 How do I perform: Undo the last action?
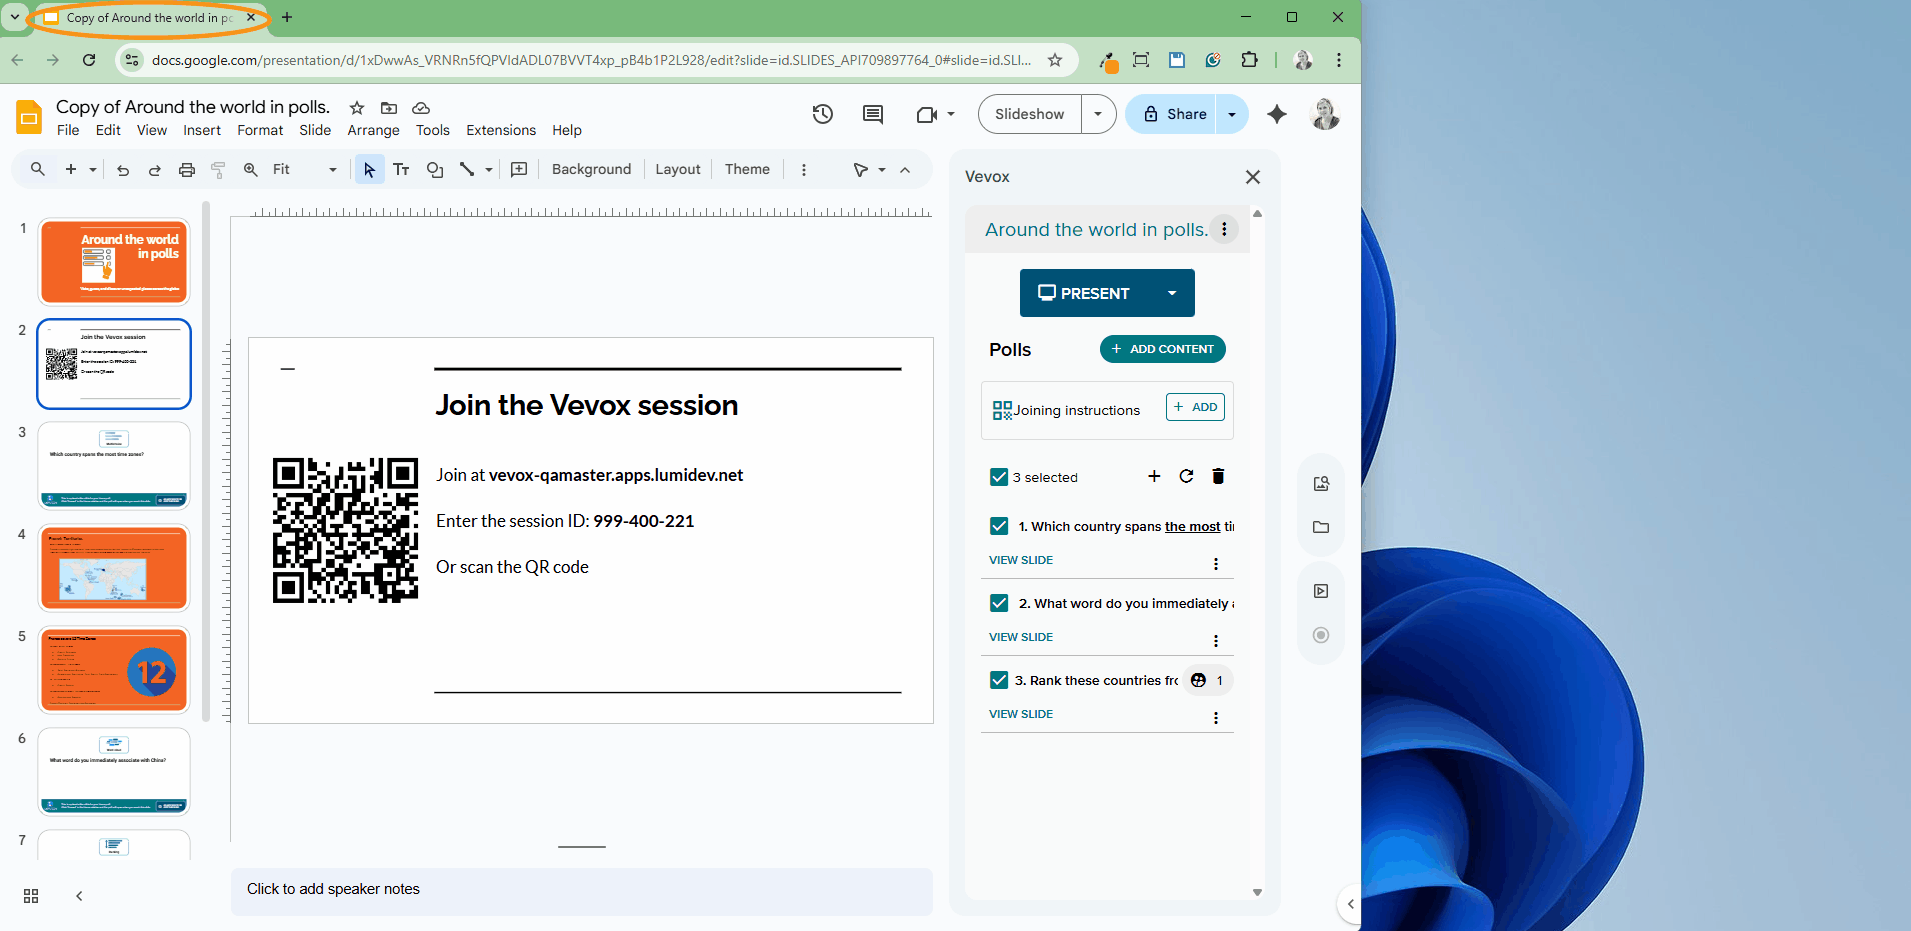tap(122, 169)
